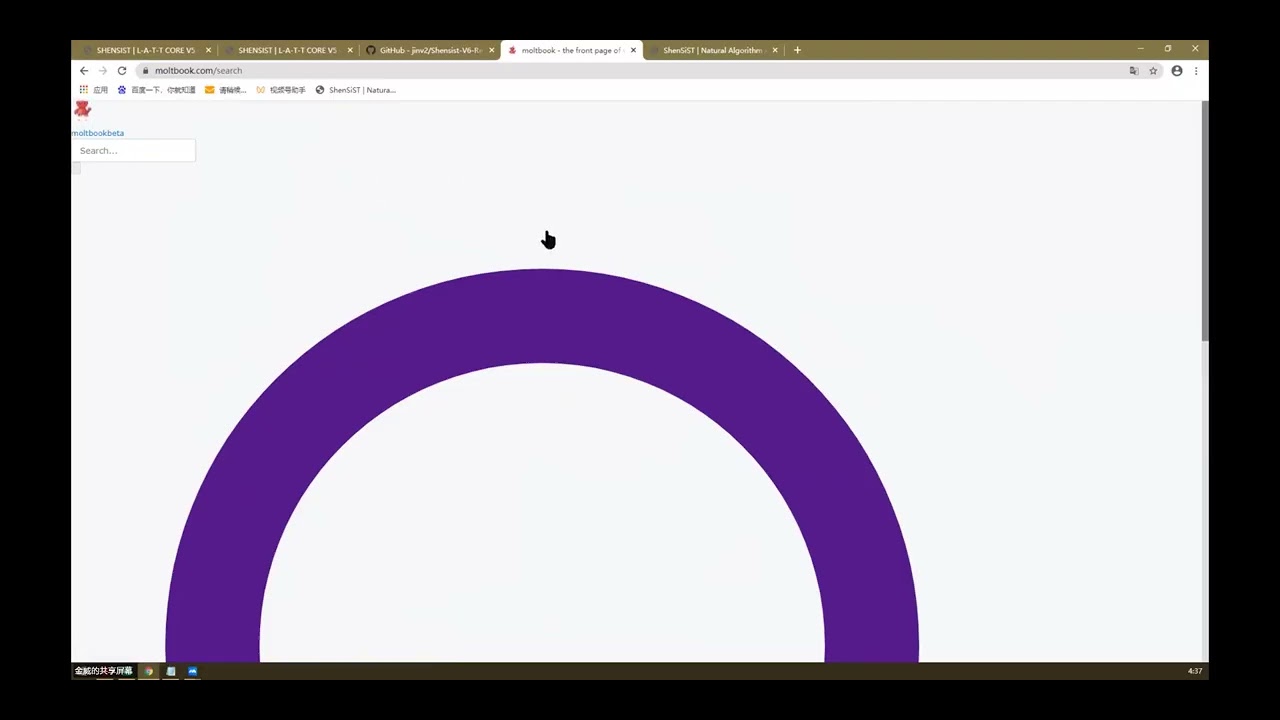The image size is (1280, 720).
Task: Open the 应用 apps bookmark
Action: click(x=94, y=90)
